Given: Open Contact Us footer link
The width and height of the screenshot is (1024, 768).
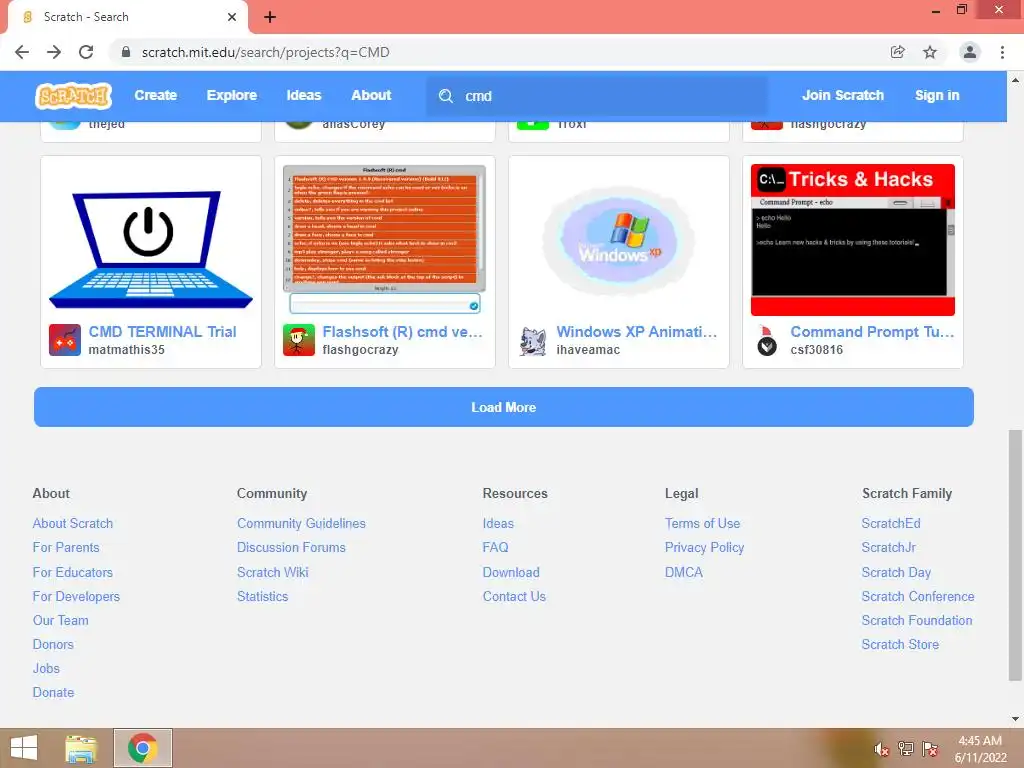Looking at the screenshot, I should 514,596.
